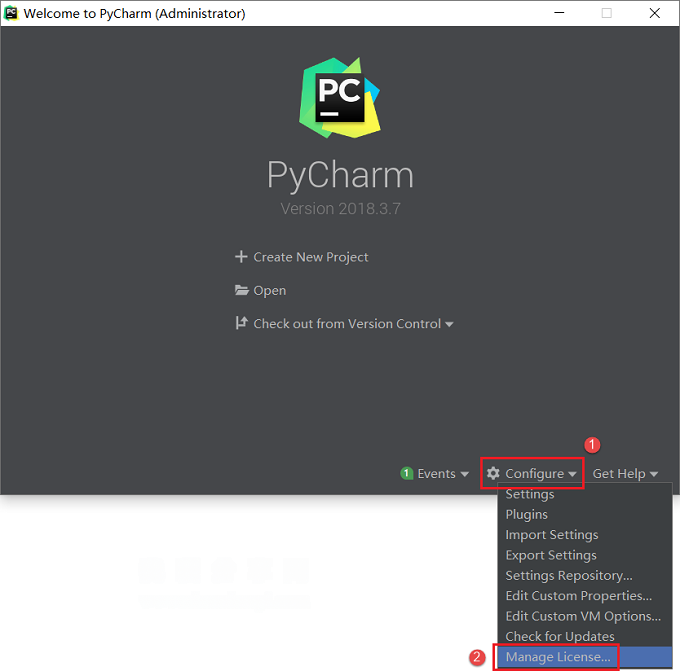Image resolution: width=680 pixels, height=671 pixels.
Task: Open the Get Help dropdown
Action: [x=625, y=474]
